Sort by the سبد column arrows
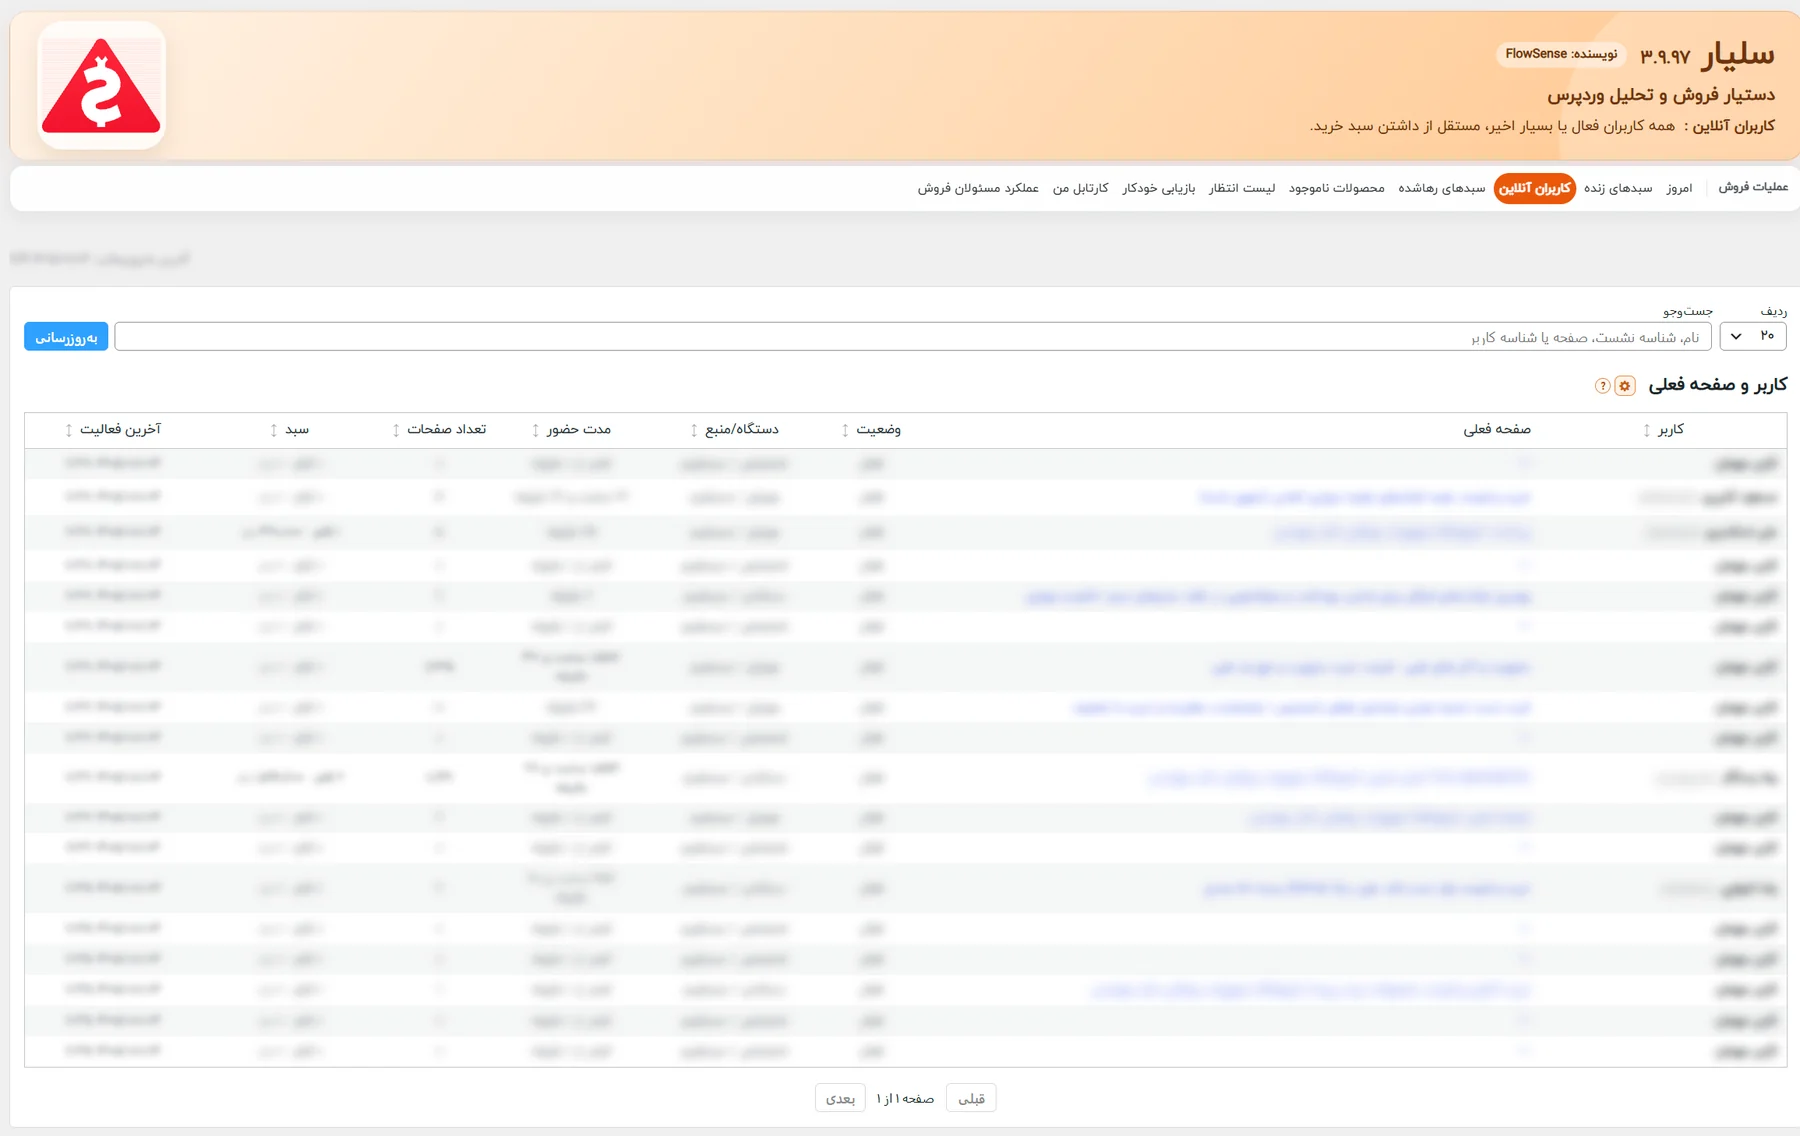This screenshot has width=1800, height=1136. (274, 430)
